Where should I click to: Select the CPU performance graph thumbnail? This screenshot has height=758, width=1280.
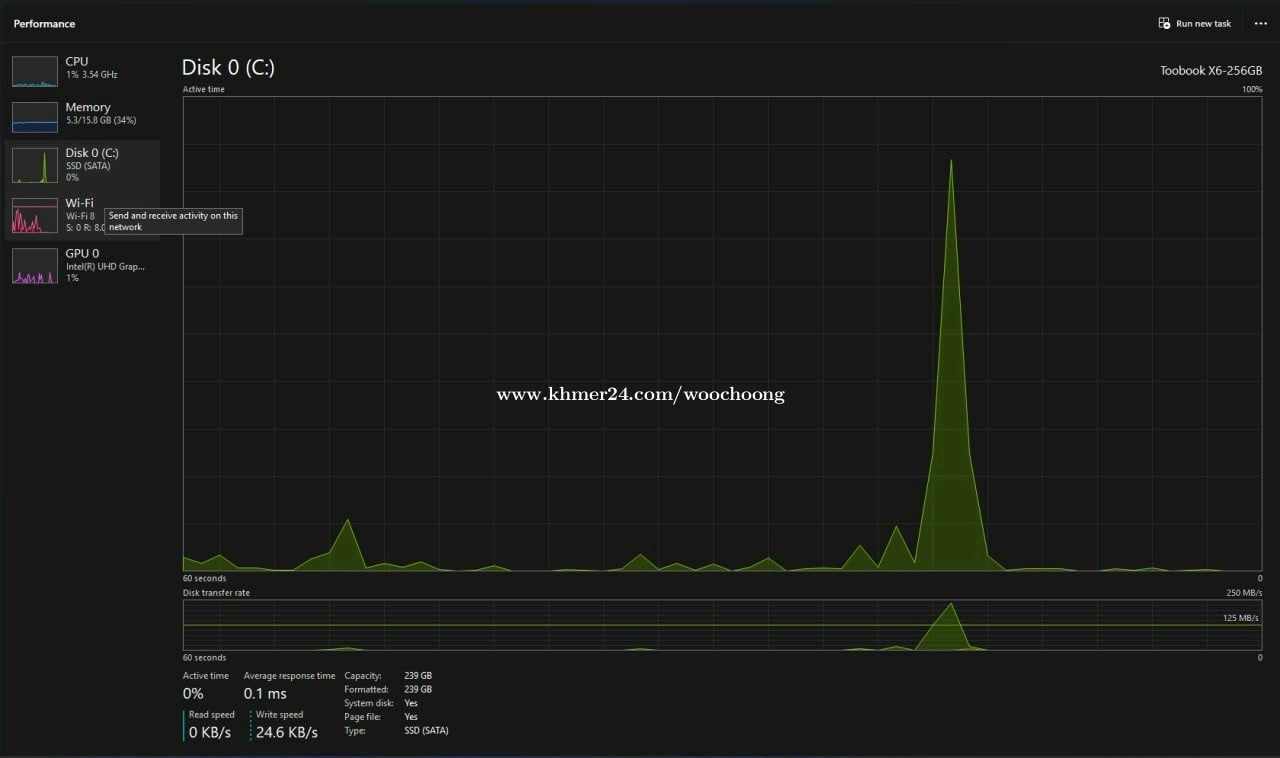(x=35, y=72)
